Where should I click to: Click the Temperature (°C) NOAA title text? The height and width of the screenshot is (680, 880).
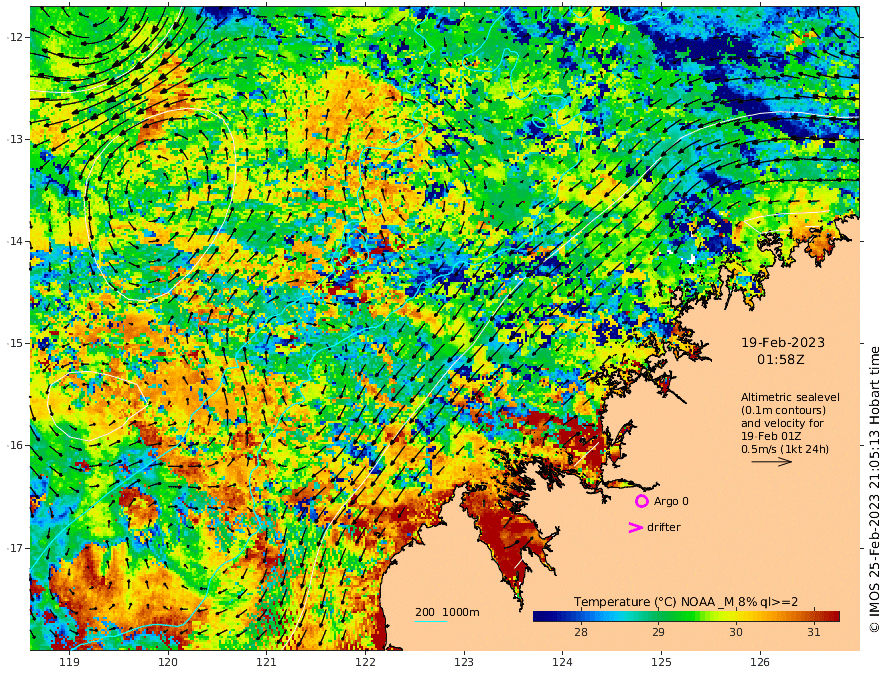[x=686, y=602]
